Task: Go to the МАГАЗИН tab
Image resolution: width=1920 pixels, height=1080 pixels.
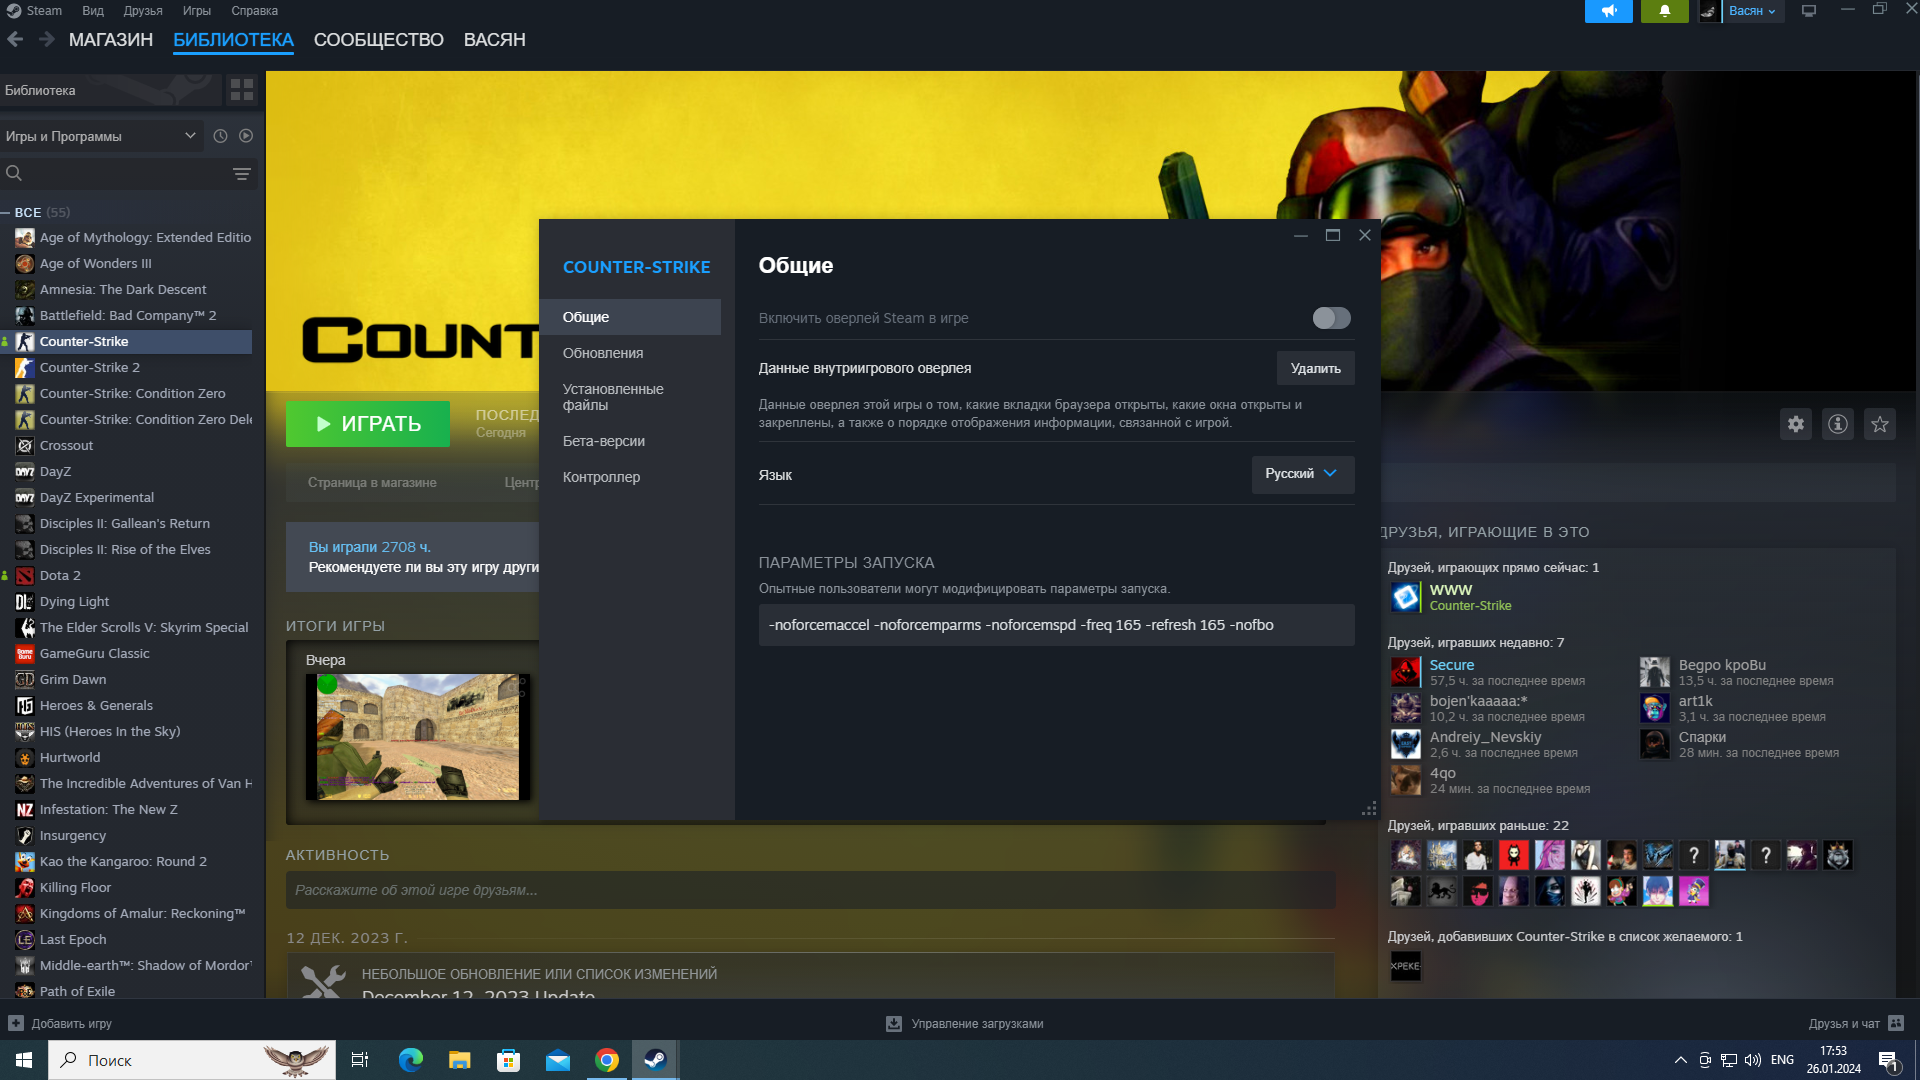Action: 111,40
